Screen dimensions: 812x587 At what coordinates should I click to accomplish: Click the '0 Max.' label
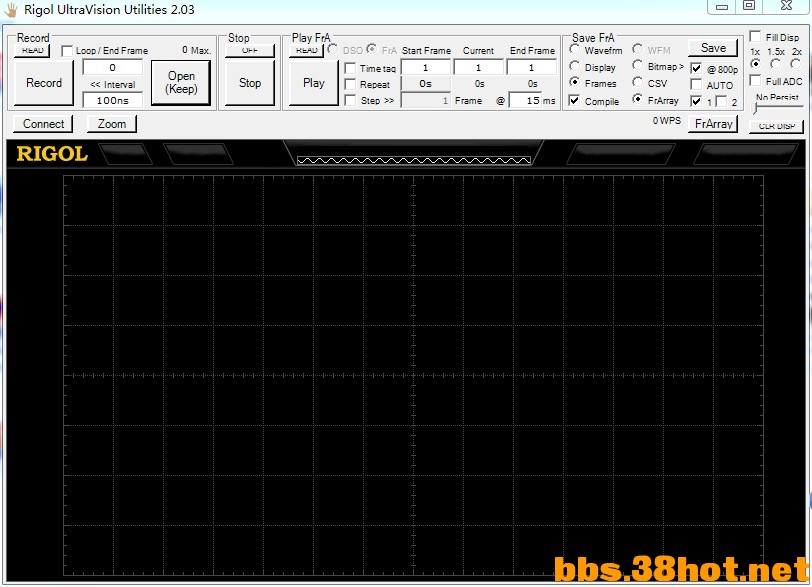pos(196,50)
